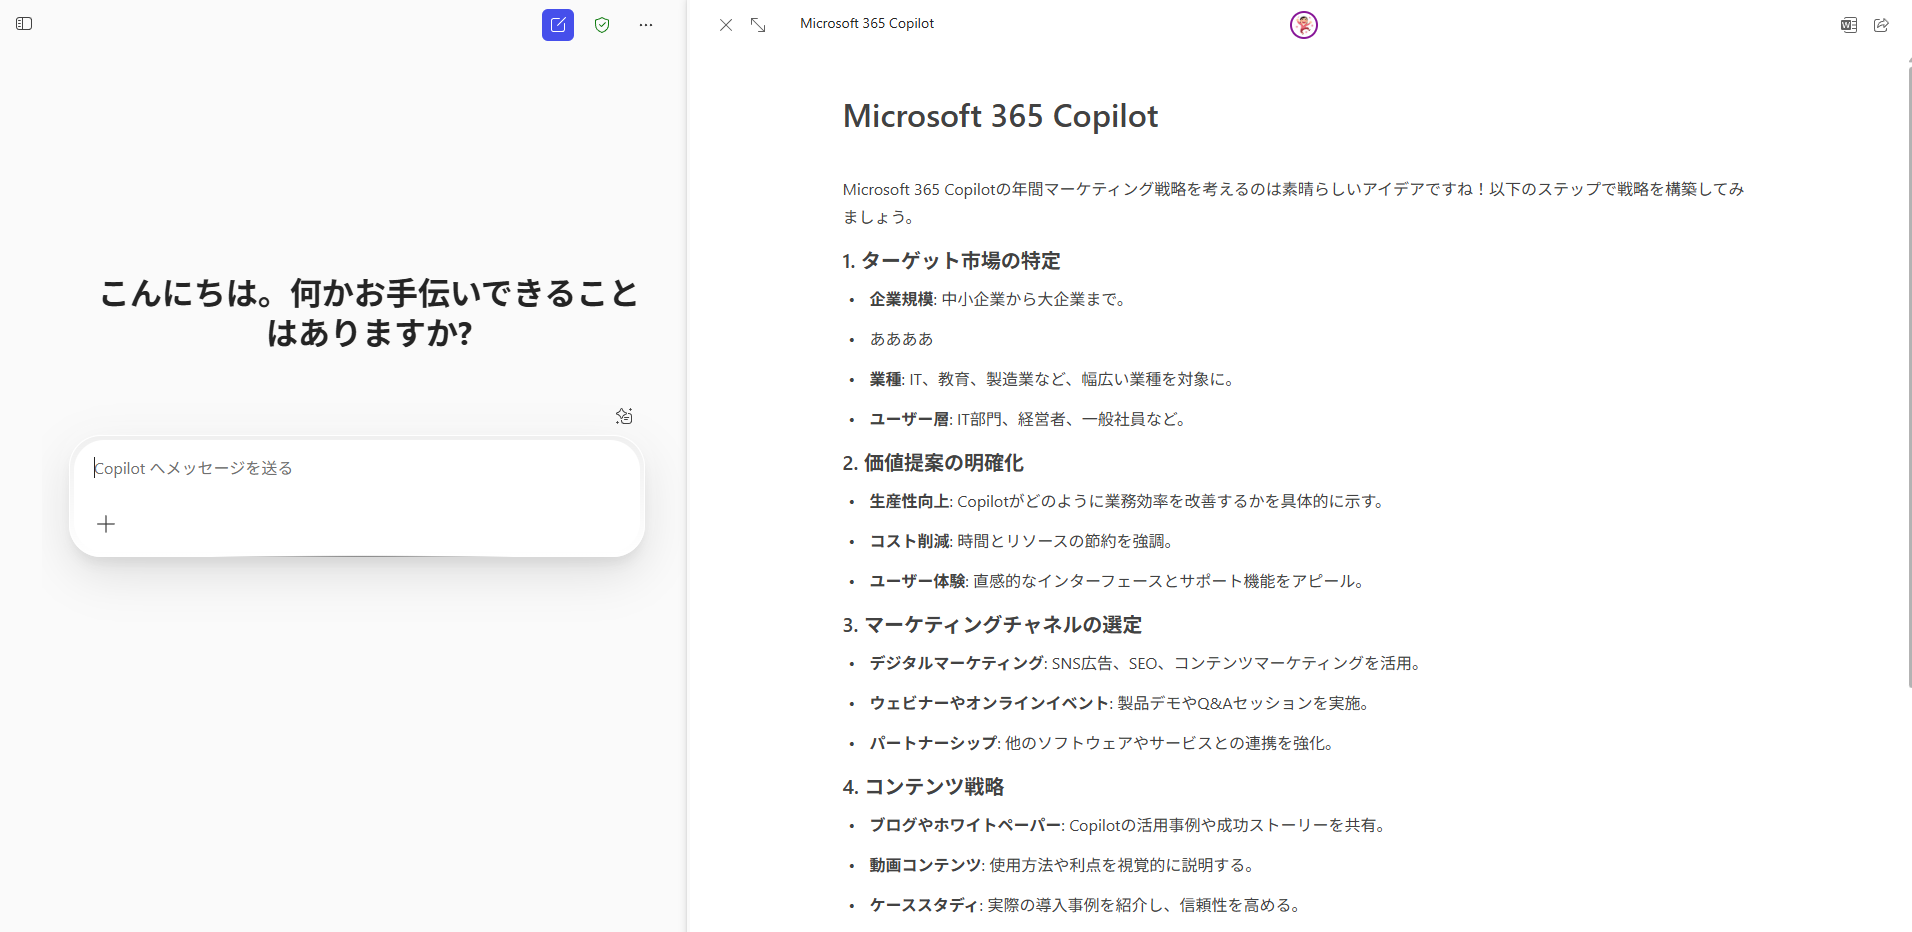Click the Microsoft 365 Copilot header label

[867, 23]
